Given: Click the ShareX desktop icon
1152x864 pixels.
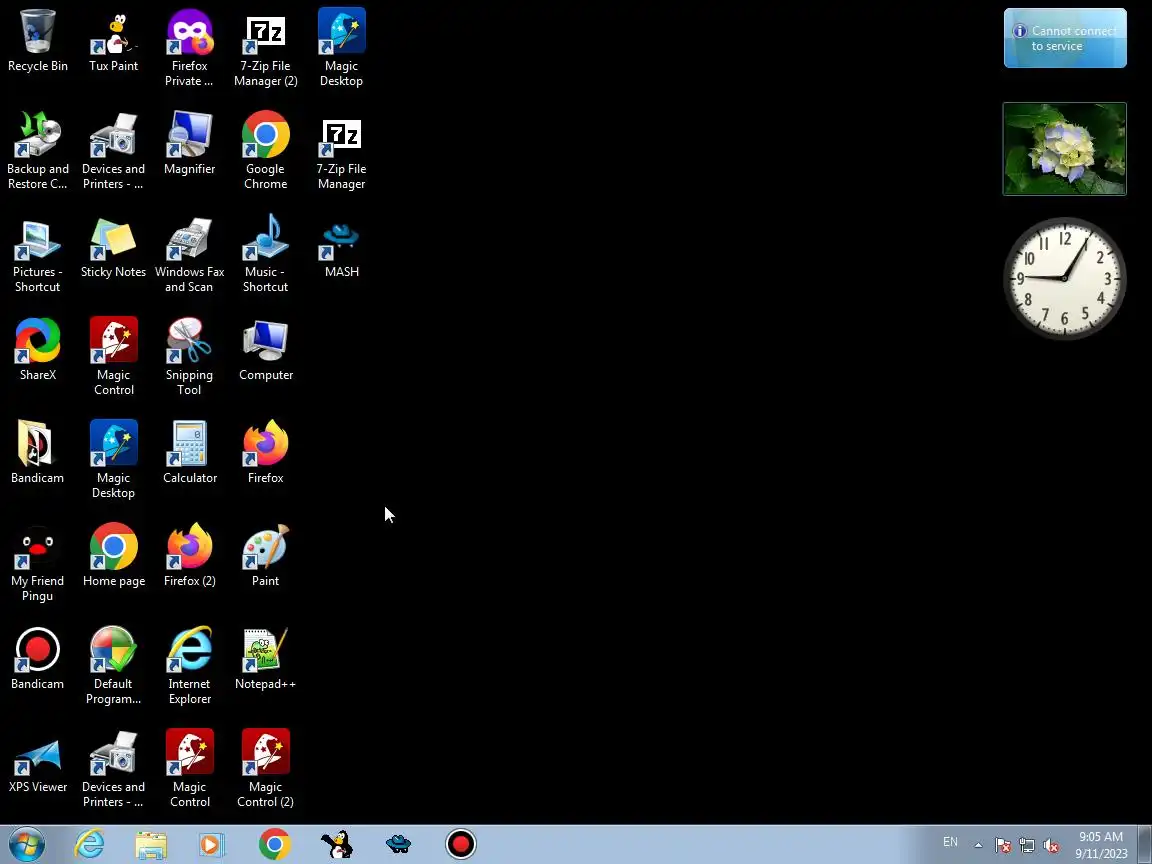Looking at the screenshot, I should point(37,349).
